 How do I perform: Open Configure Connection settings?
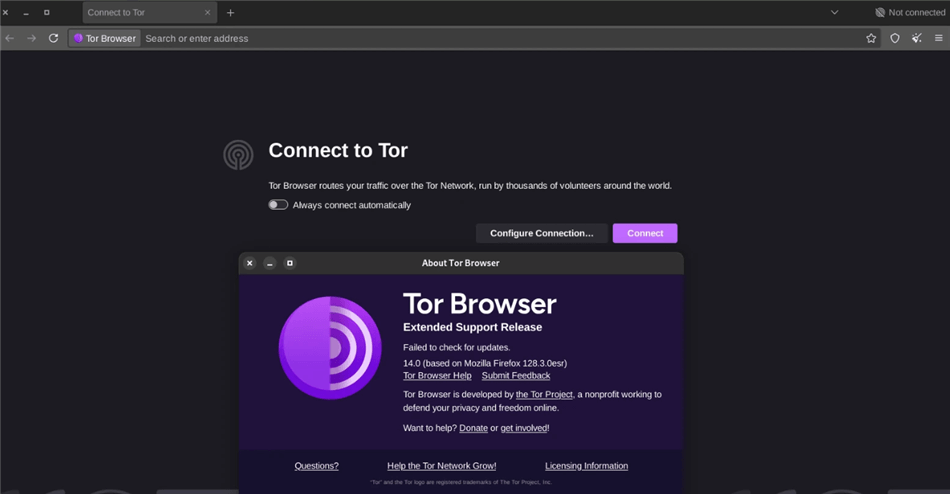pyautogui.click(x=541, y=233)
